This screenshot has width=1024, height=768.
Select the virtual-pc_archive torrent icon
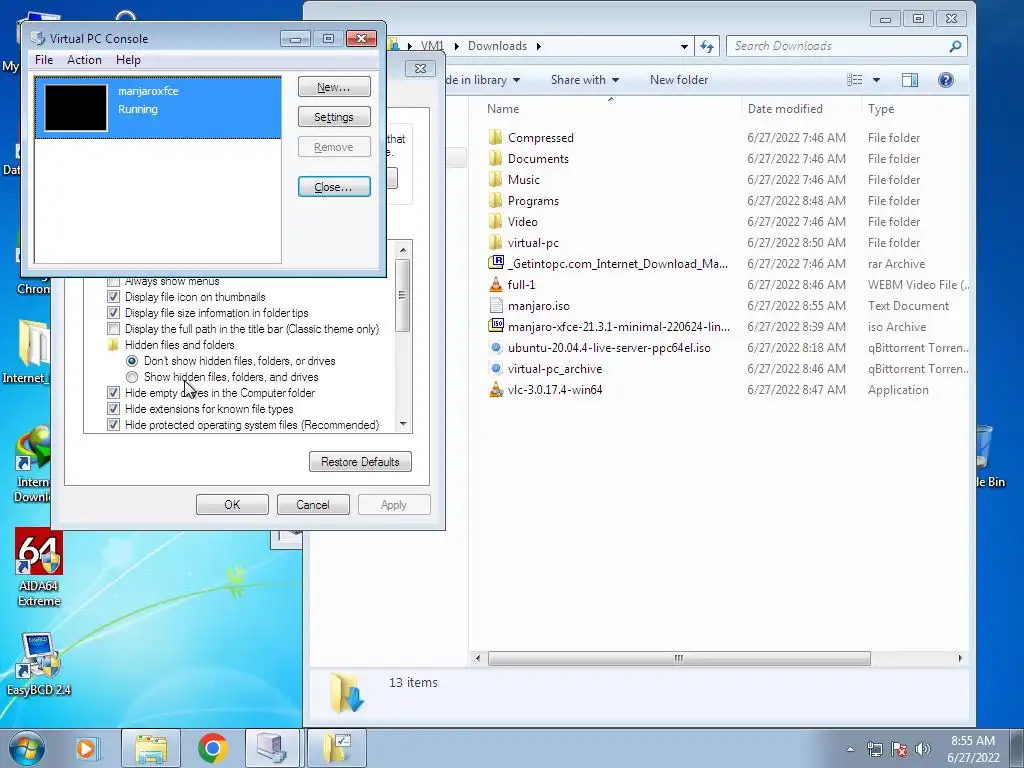point(496,368)
